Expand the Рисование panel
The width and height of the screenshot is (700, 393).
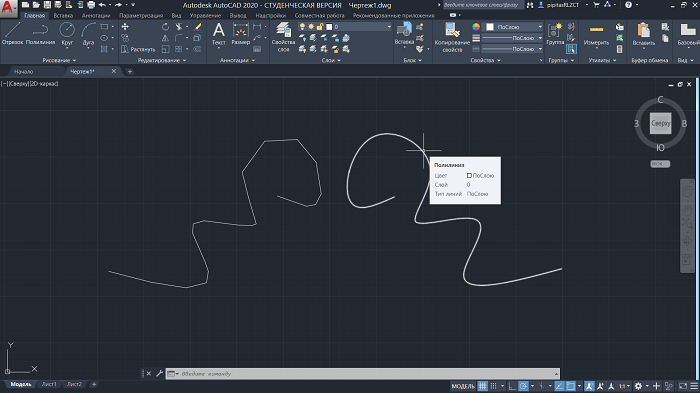[x=59, y=60]
